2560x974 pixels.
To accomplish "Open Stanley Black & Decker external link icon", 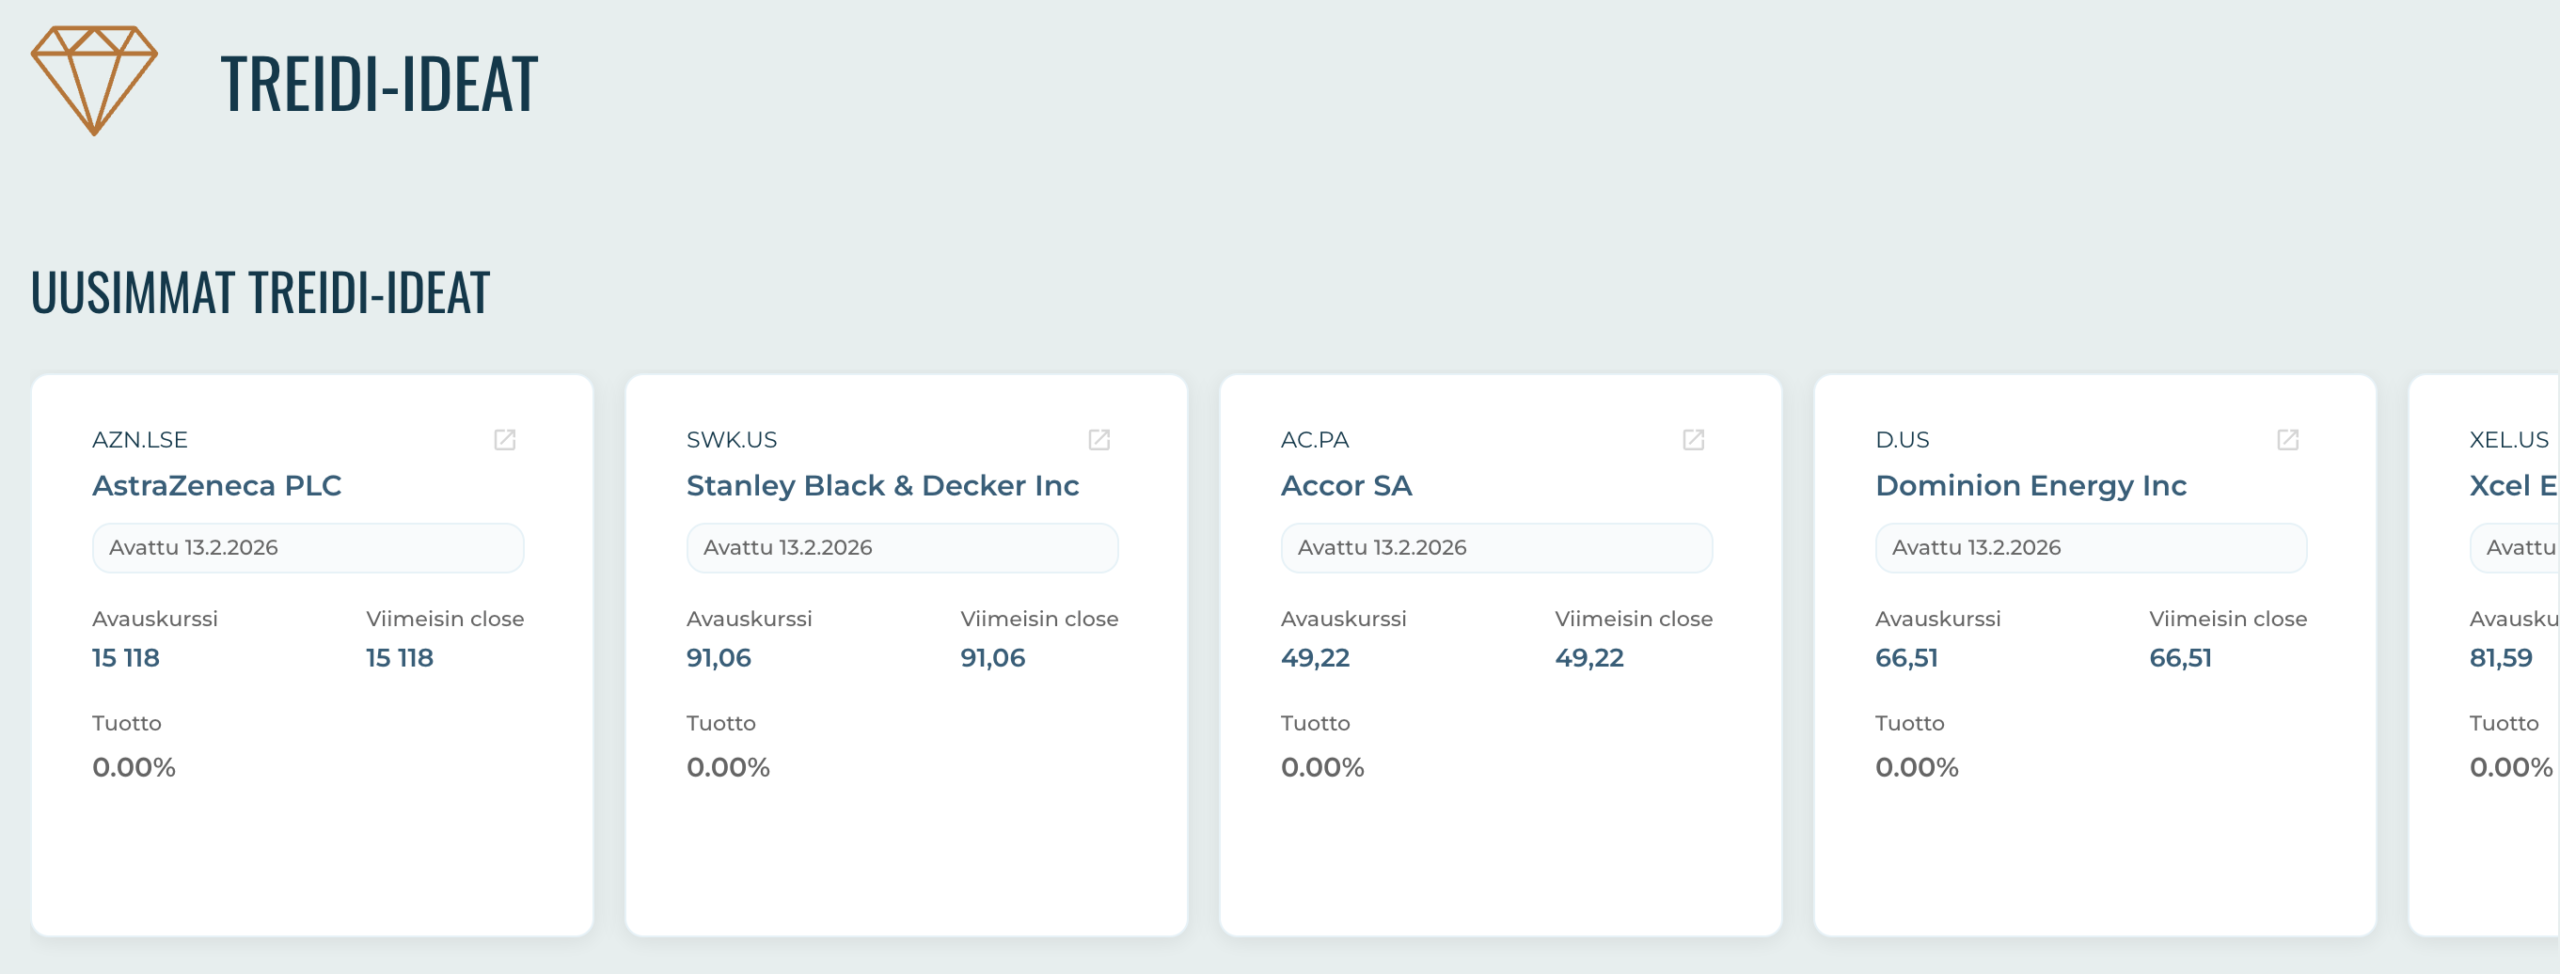I will 1099,440.
